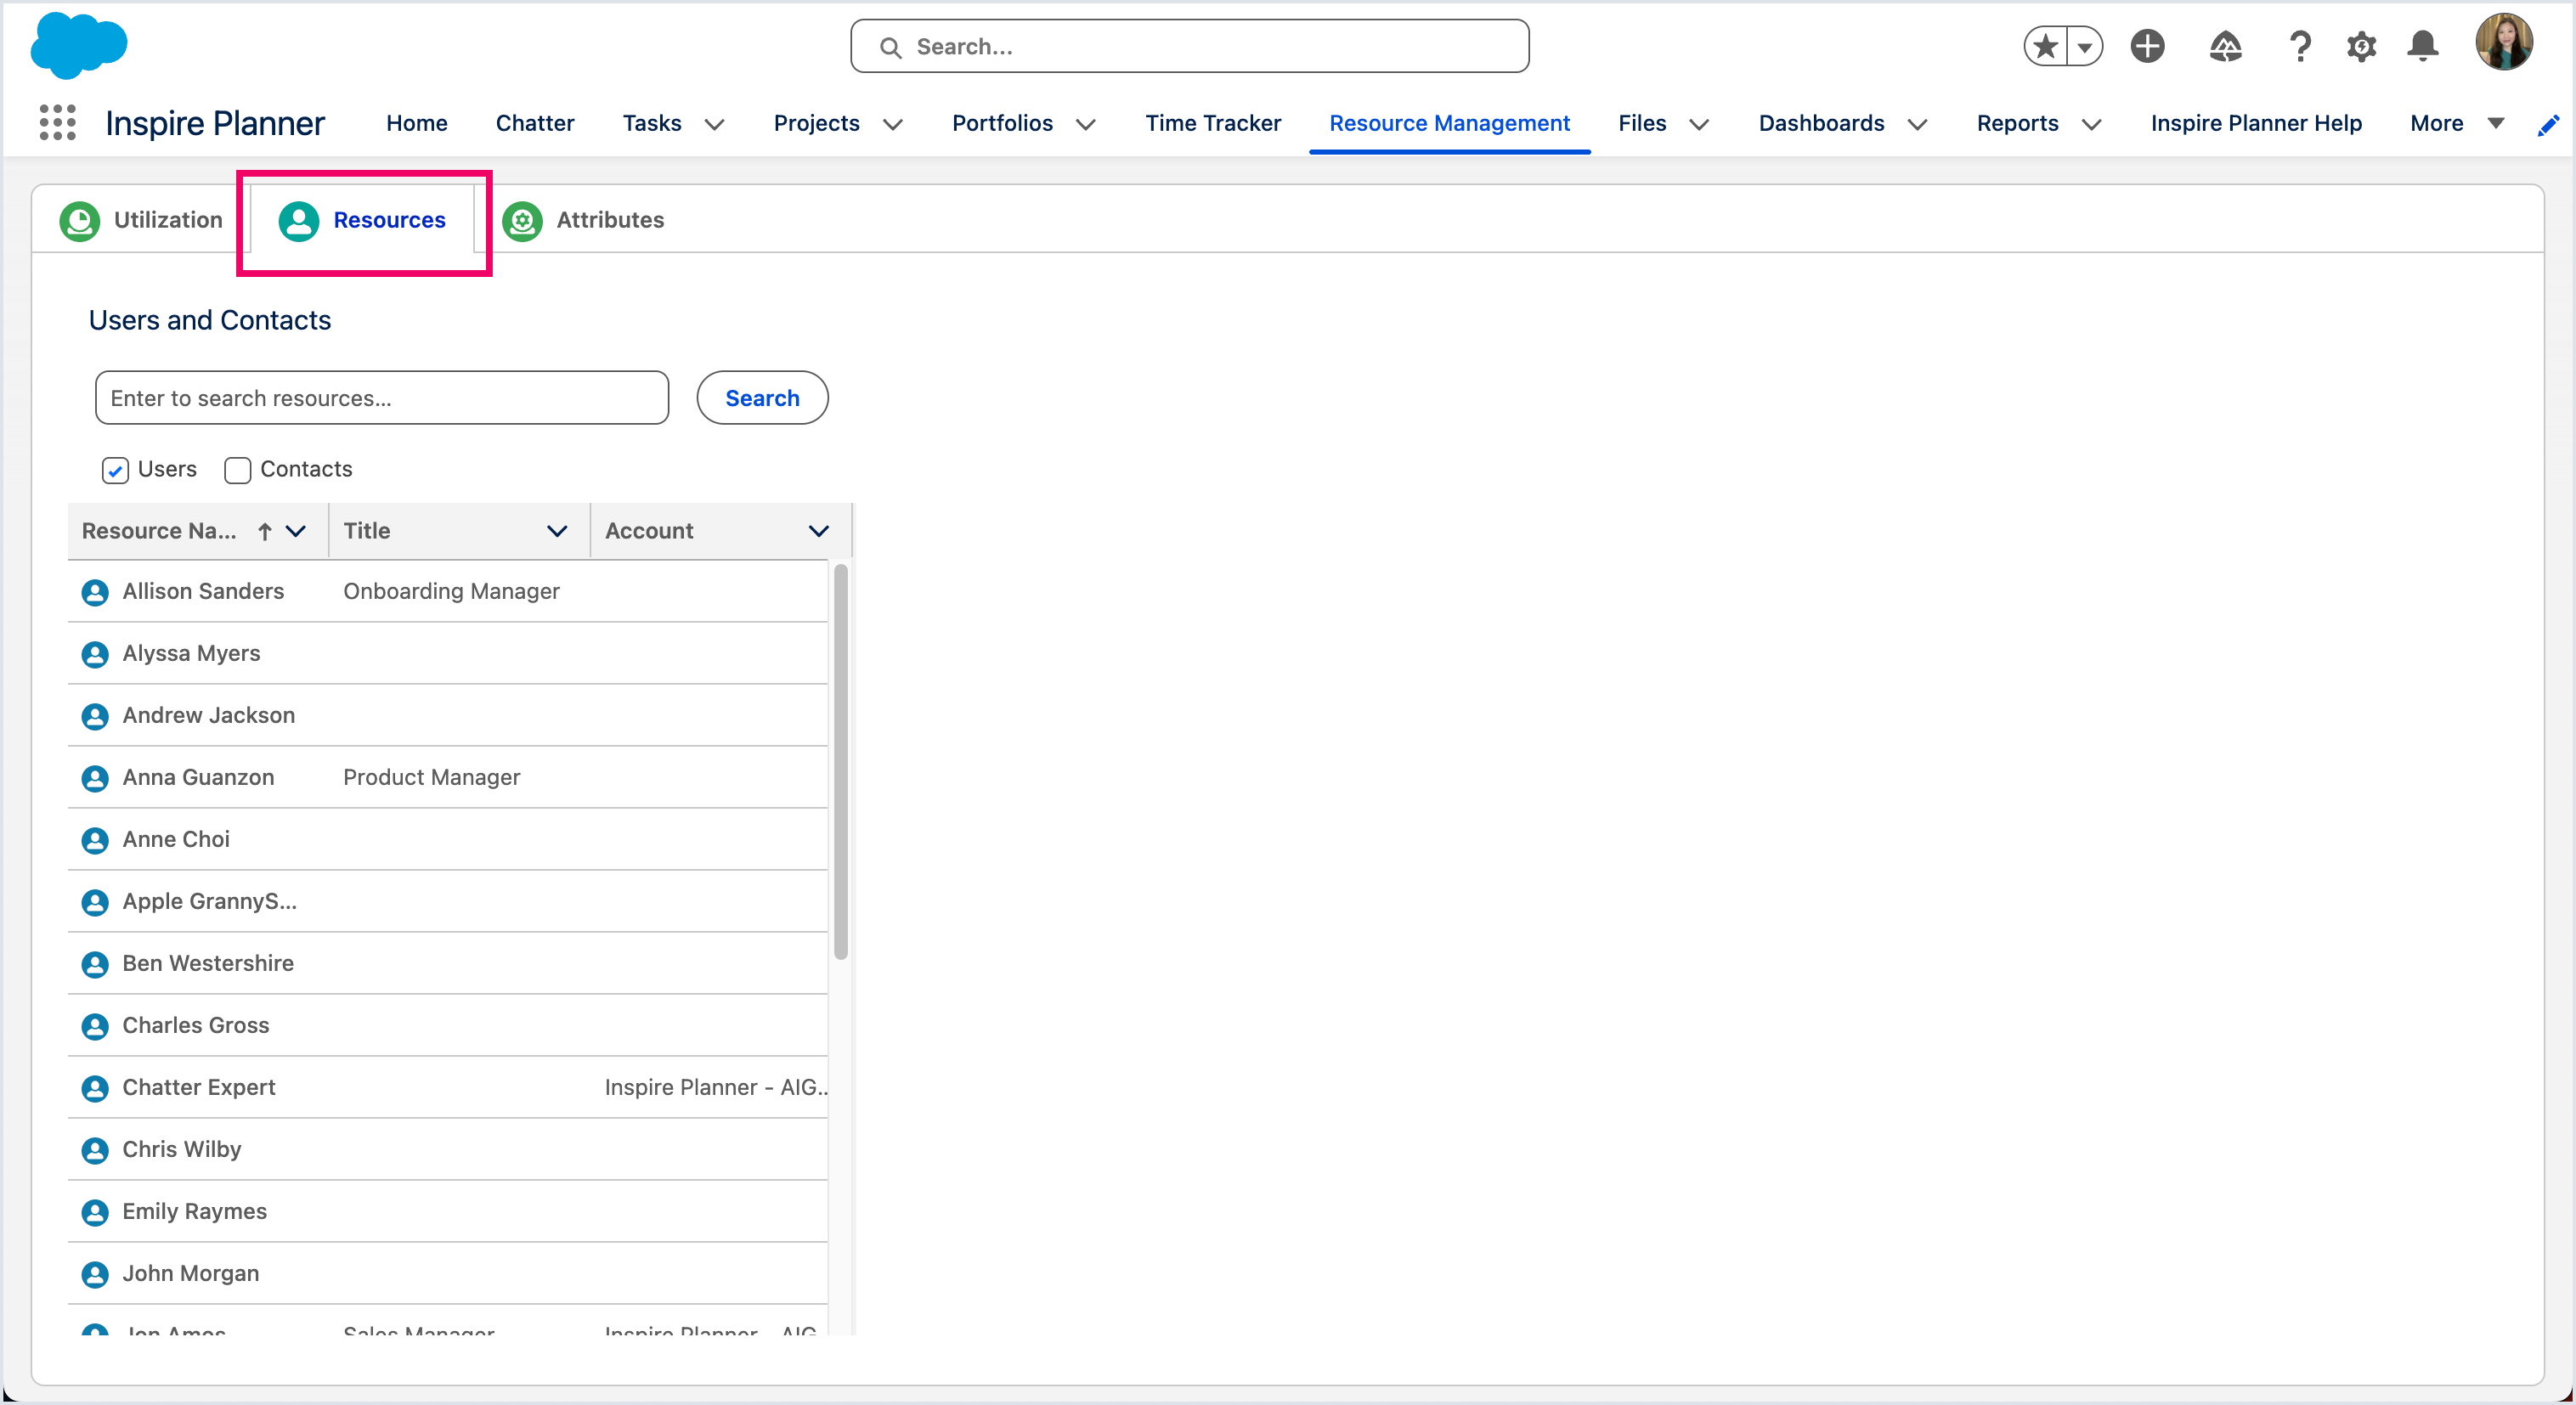Image resolution: width=2576 pixels, height=1405 pixels.
Task: Click the Attributes gear icon
Action: [522, 221]
